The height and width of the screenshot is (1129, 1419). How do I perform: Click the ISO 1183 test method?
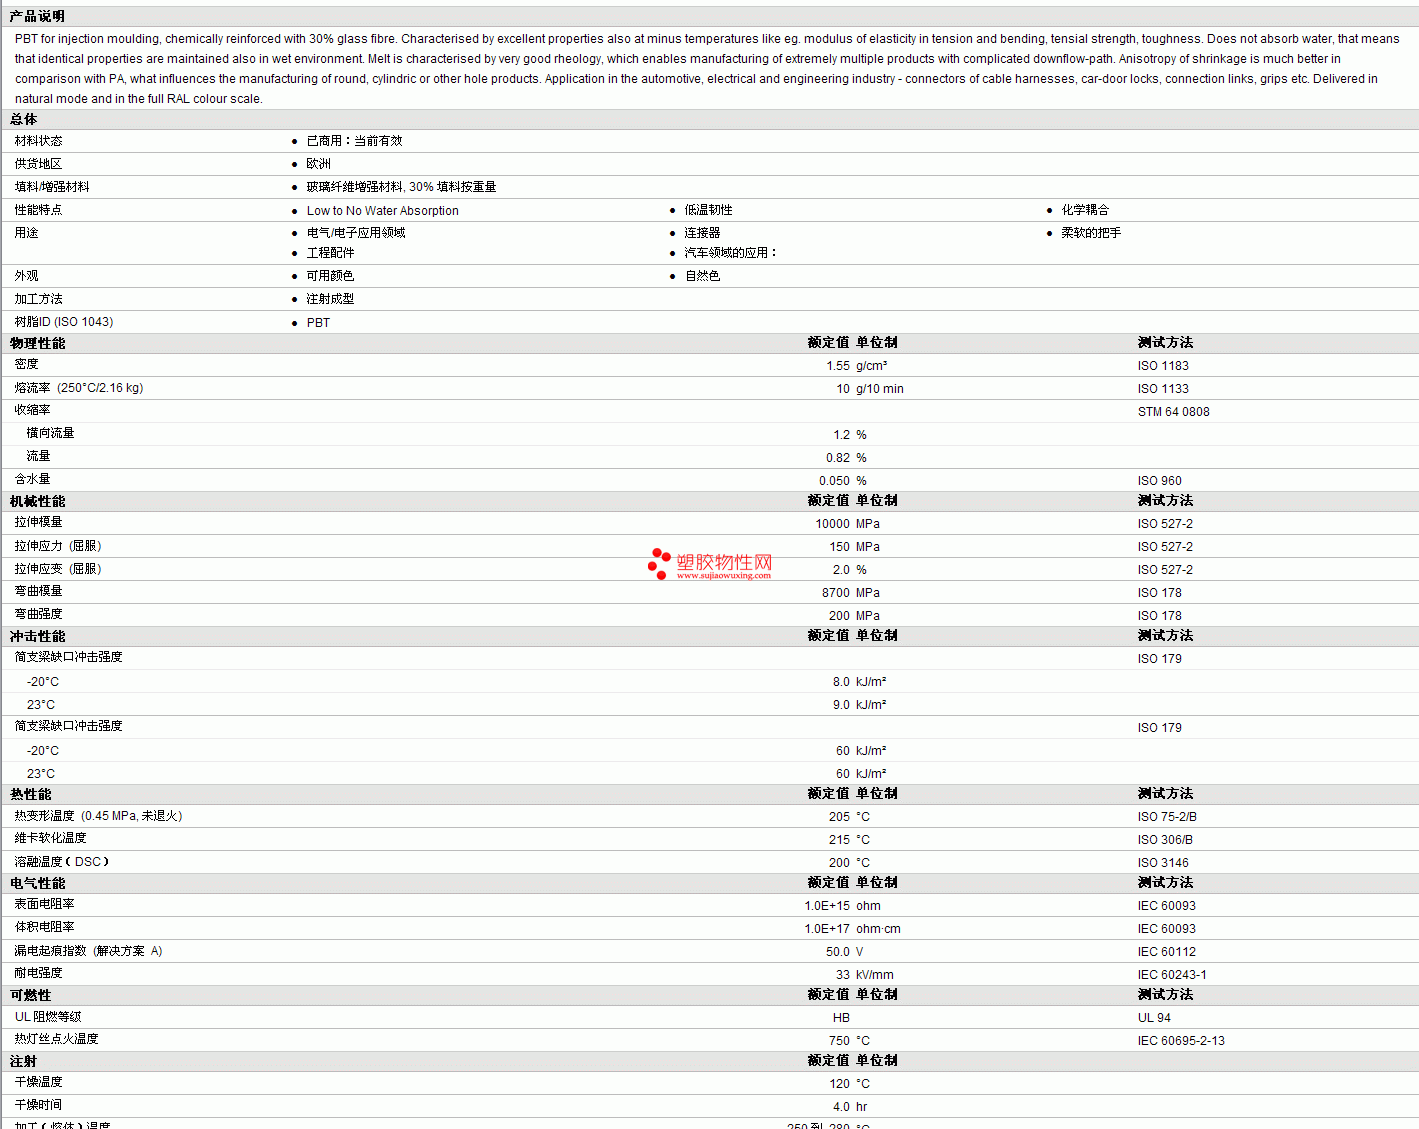point(1163,366)
